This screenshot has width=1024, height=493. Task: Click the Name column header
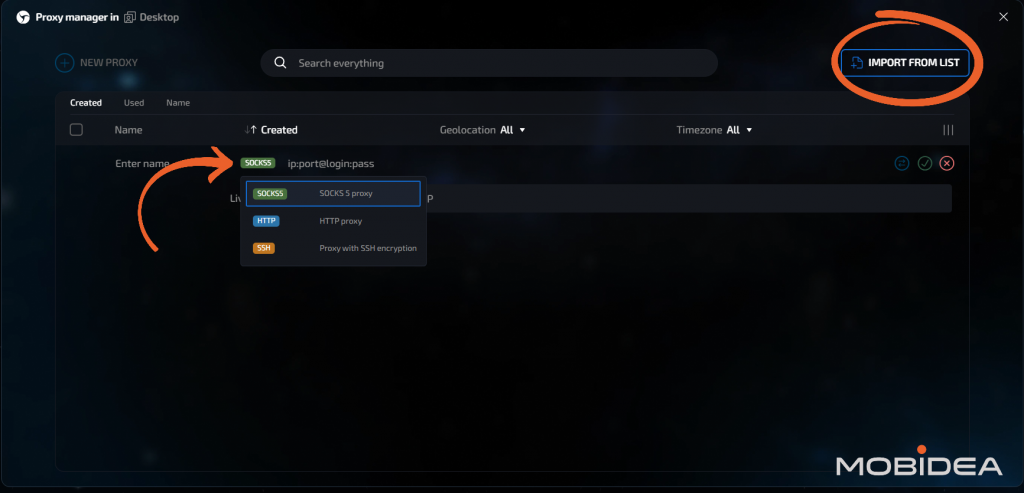(x=129, y=130)
